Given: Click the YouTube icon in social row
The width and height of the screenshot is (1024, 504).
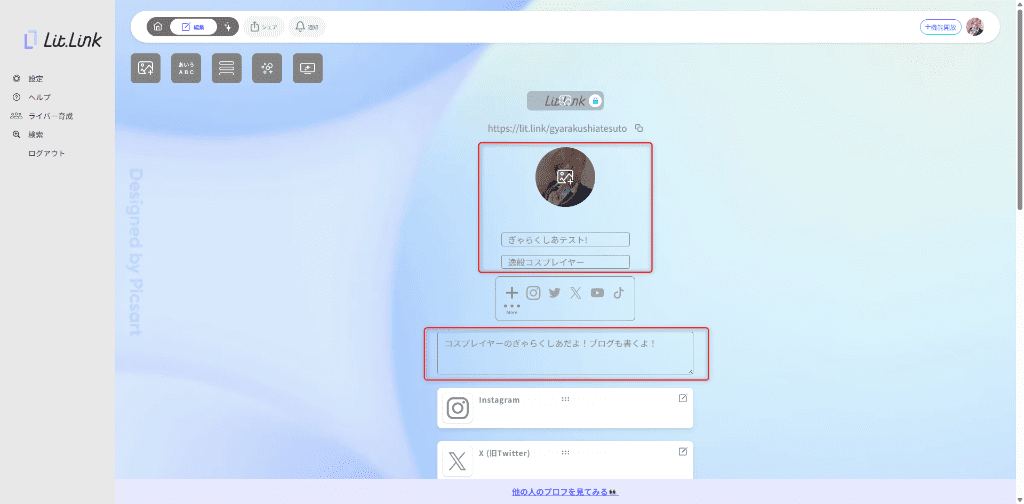Looking at the screenshot, I should coord(597,293).
